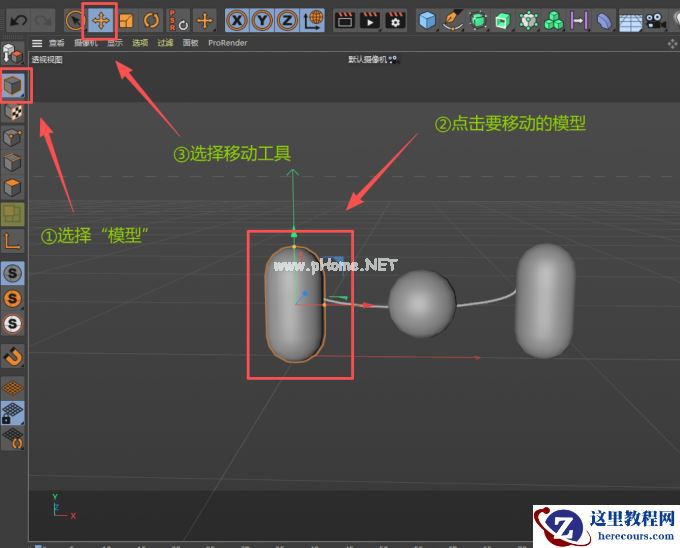Select the Move tool in top toolbar
Screen dimensions: 680x548
pyautogui.click(x=100, y=20)
